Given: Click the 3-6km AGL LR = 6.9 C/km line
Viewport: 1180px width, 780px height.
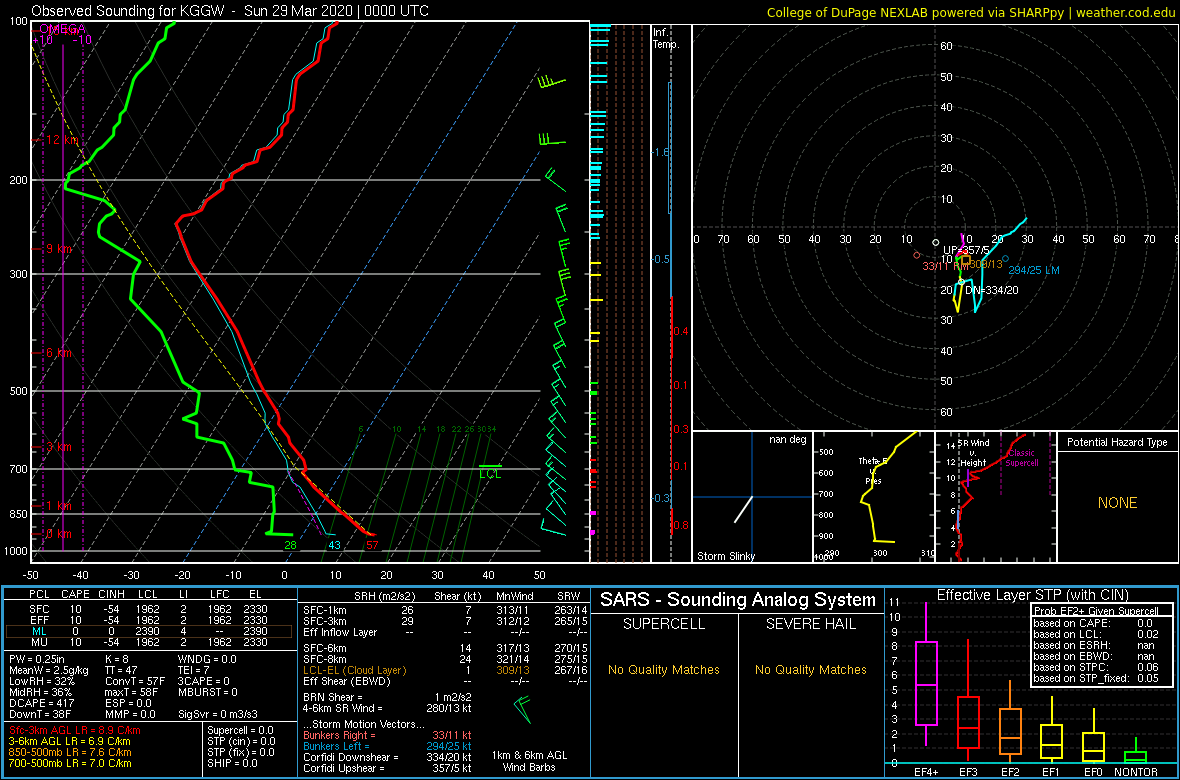Looking at the screenshot, I should pos(71,742).
